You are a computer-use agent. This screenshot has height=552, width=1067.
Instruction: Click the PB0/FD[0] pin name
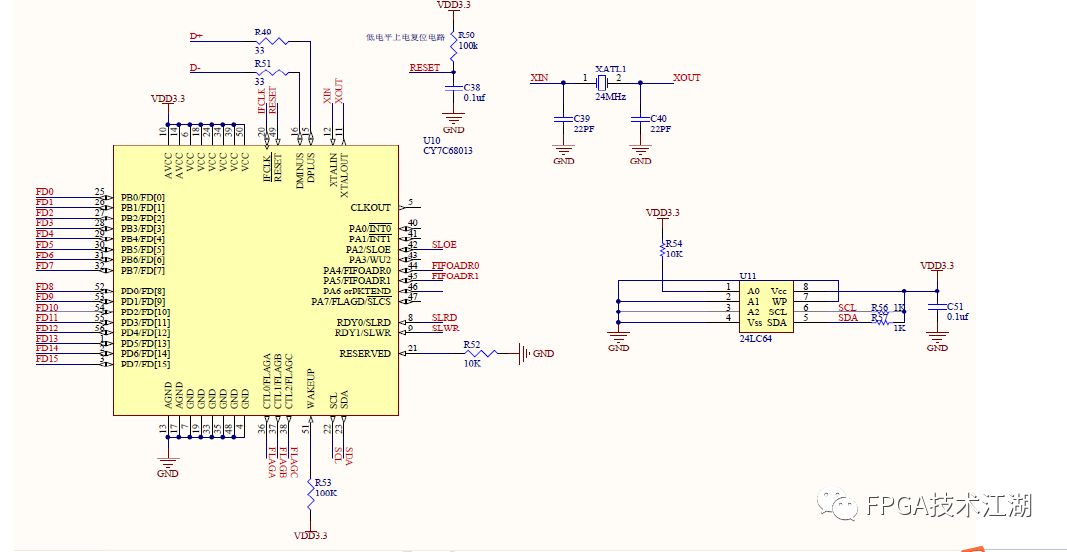[x=143, y=197]
